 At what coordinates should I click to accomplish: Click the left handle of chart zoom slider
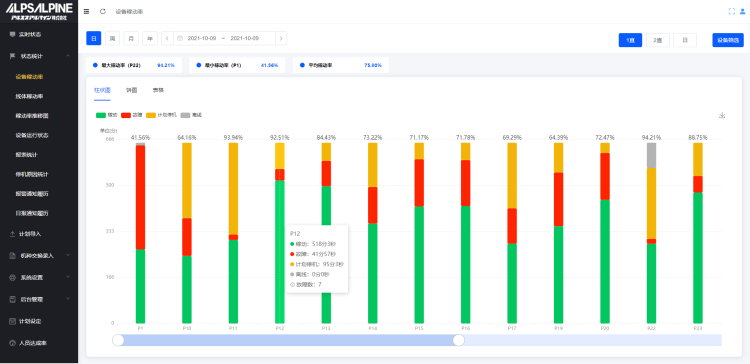coord(118,340)
